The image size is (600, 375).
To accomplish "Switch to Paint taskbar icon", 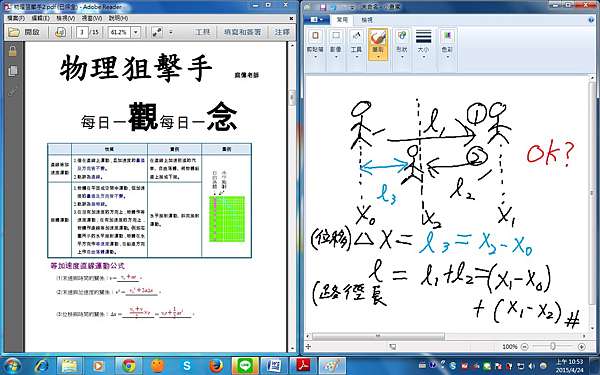I will tap(332, 366).
